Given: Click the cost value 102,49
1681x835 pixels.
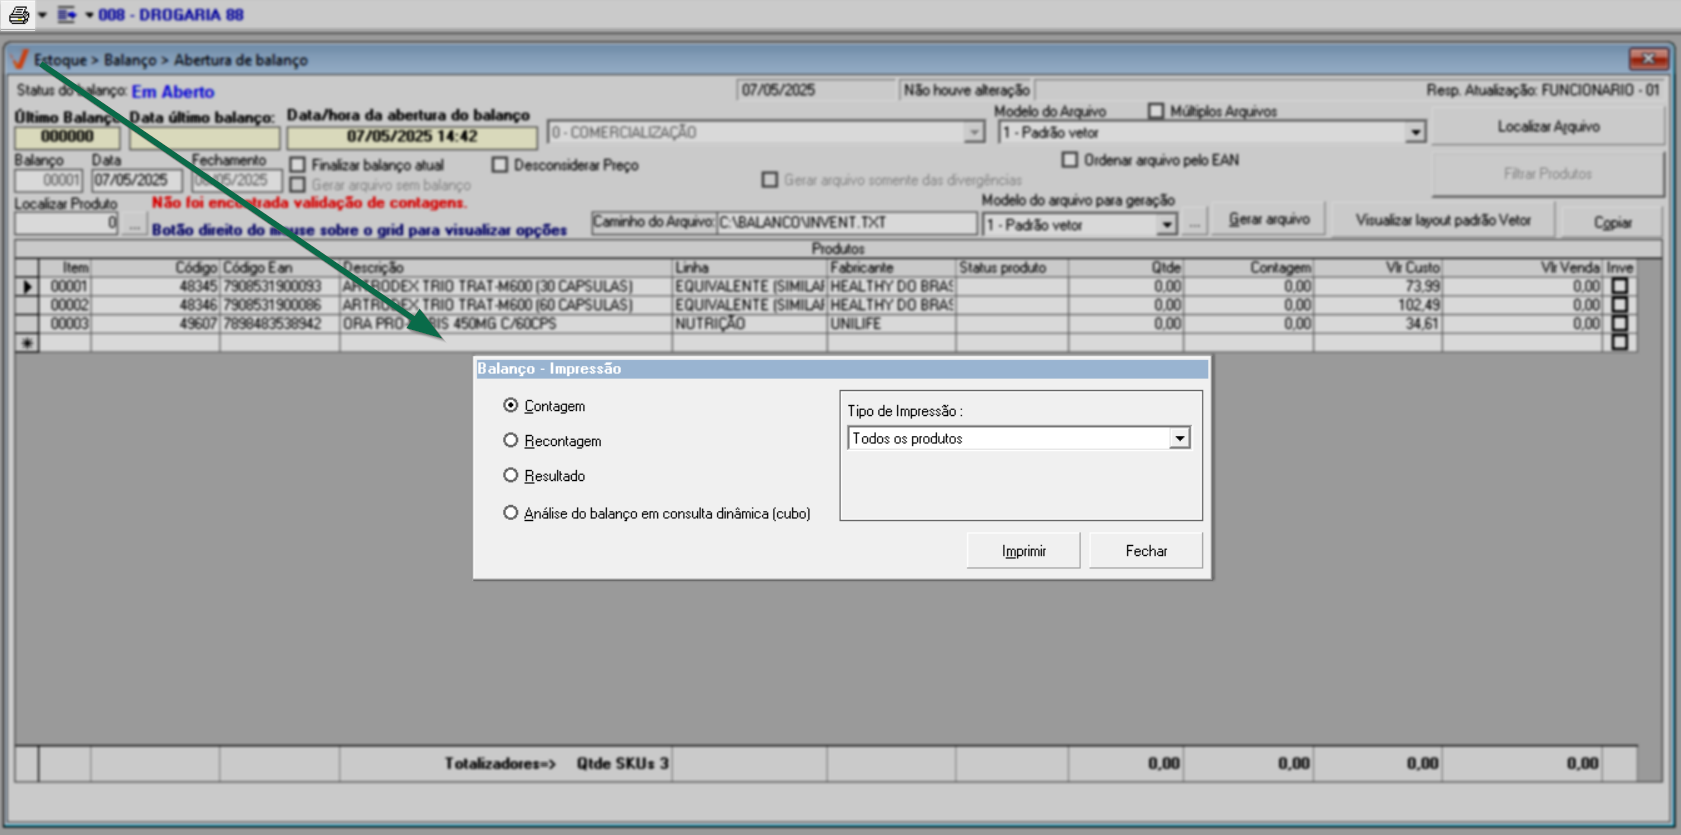Looking at the screenshot, I should point(1378,305).
